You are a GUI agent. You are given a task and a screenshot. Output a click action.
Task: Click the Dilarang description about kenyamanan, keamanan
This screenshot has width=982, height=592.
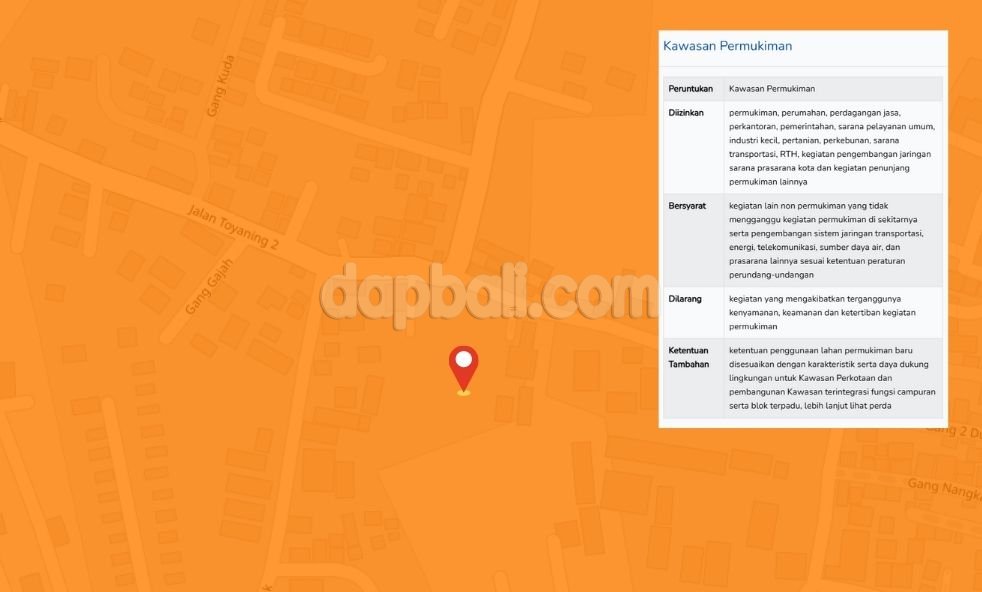point(822,312)
